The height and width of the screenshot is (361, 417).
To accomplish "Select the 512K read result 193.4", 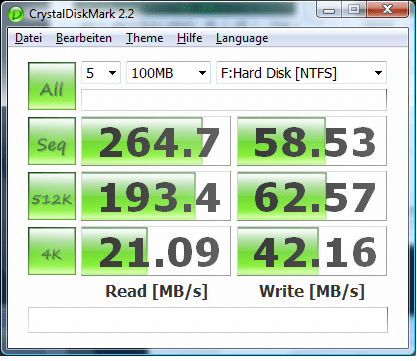I will pyautogui.click(x=156, y=196).
